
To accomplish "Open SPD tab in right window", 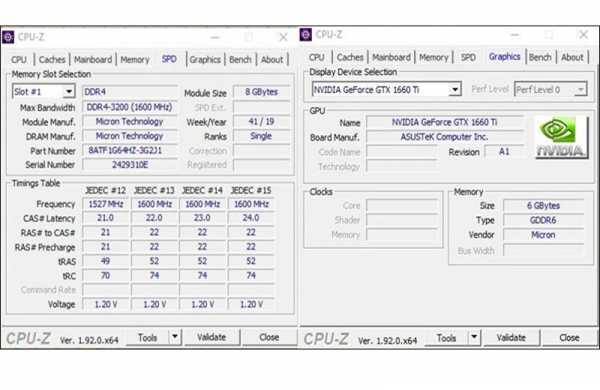I will coord(468,58).
